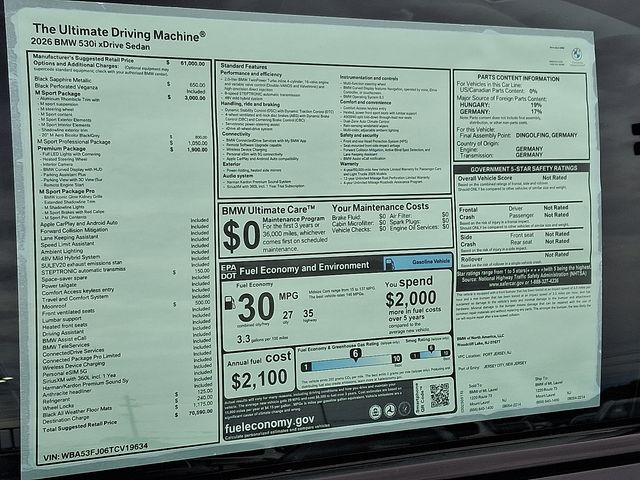Click 'Anthracite headliner' line
The height and width of the screenshot is (480, 640).
coord(67,393)
